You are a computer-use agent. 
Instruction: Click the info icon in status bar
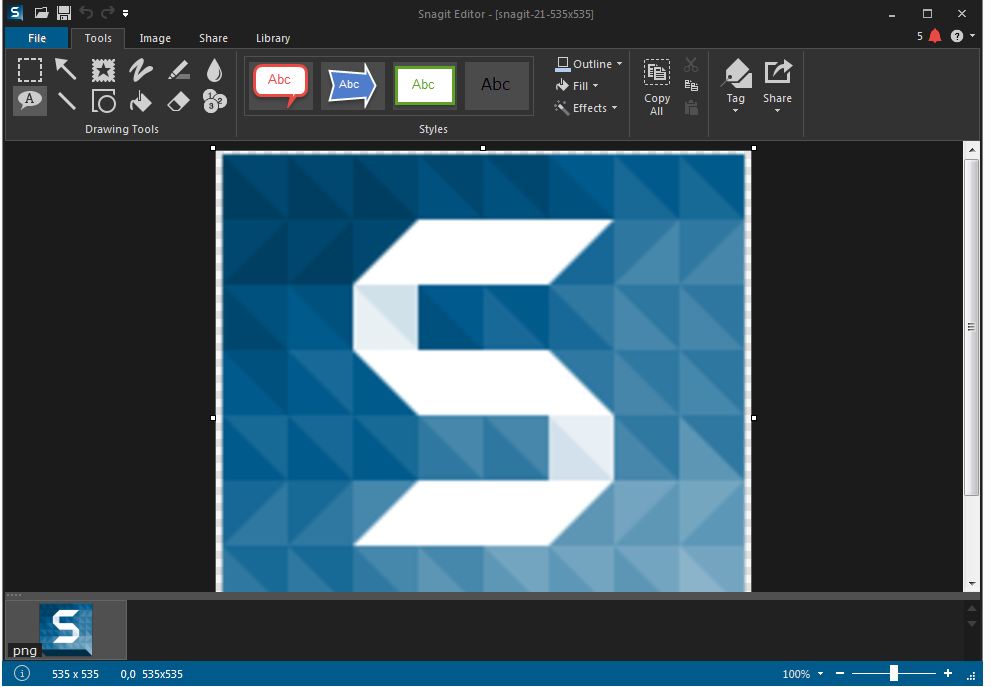(21, 673)
